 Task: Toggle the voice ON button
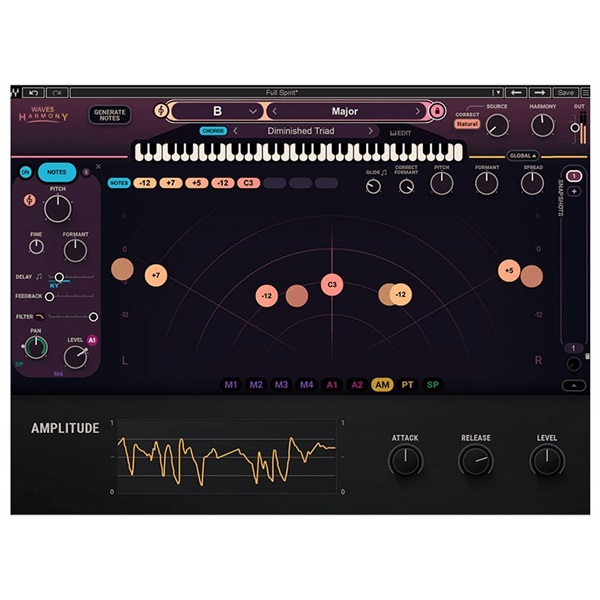26,172
